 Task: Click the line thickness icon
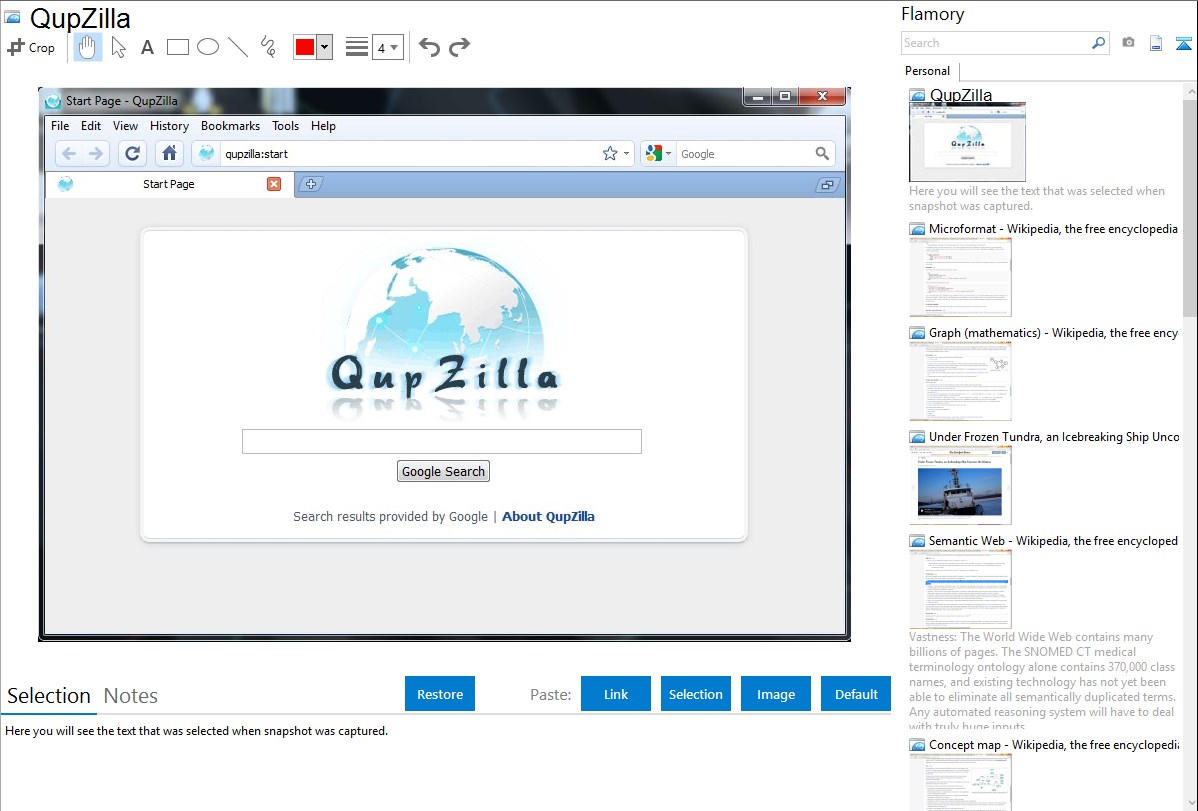click(x=357, y=47)
